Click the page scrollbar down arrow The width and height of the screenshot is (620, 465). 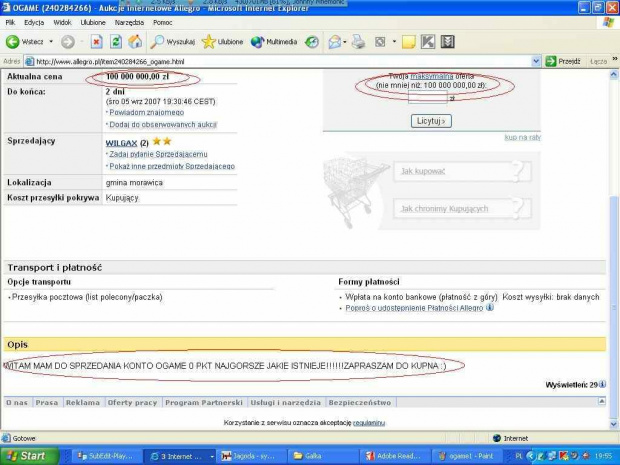point(614,424)
